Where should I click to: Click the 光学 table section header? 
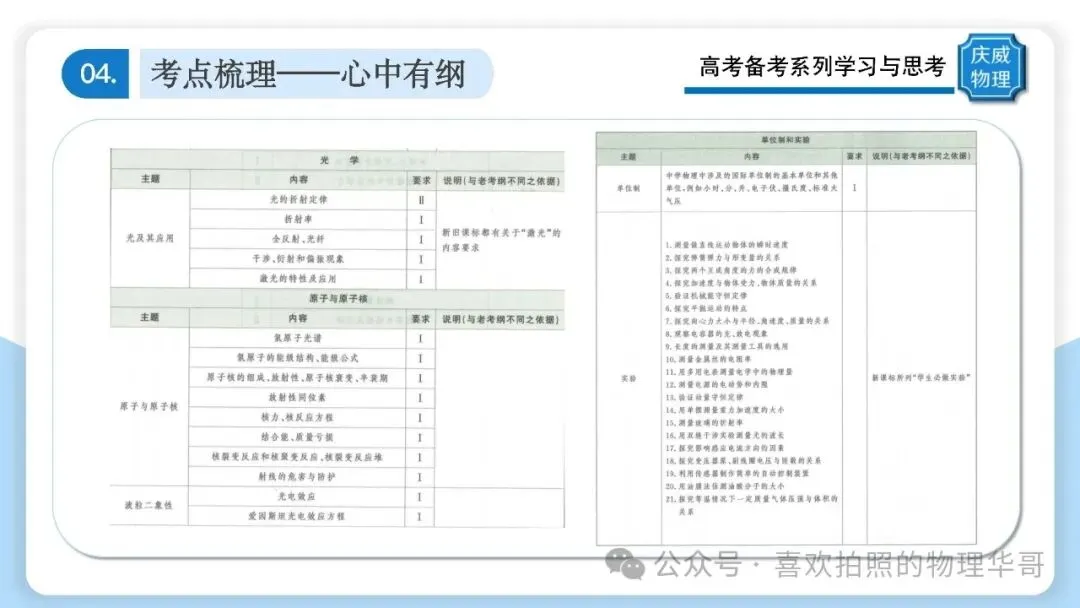(x=338, y=160)
